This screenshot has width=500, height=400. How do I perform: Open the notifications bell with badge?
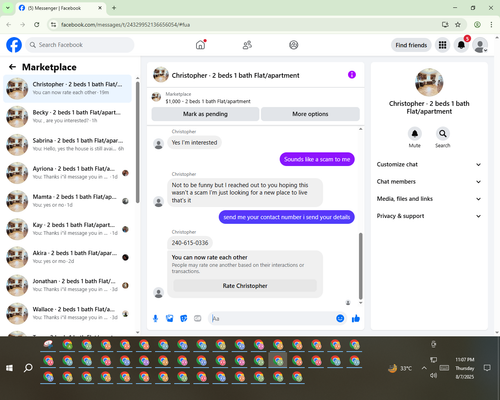[x=461, y=45]
